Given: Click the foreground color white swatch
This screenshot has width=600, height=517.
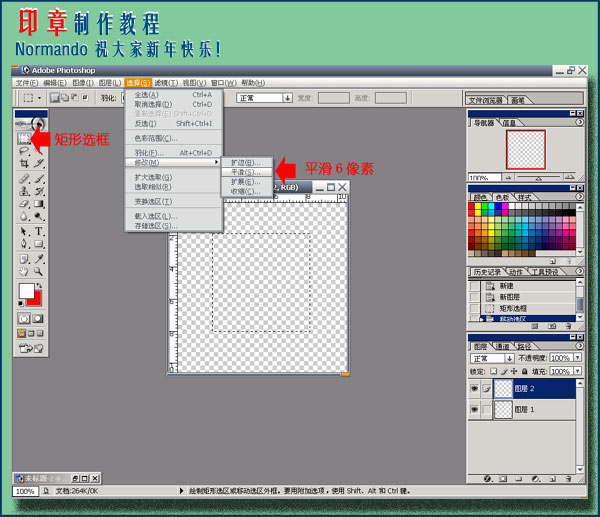Looking at the screenshot, I should [x=26, y=290].
